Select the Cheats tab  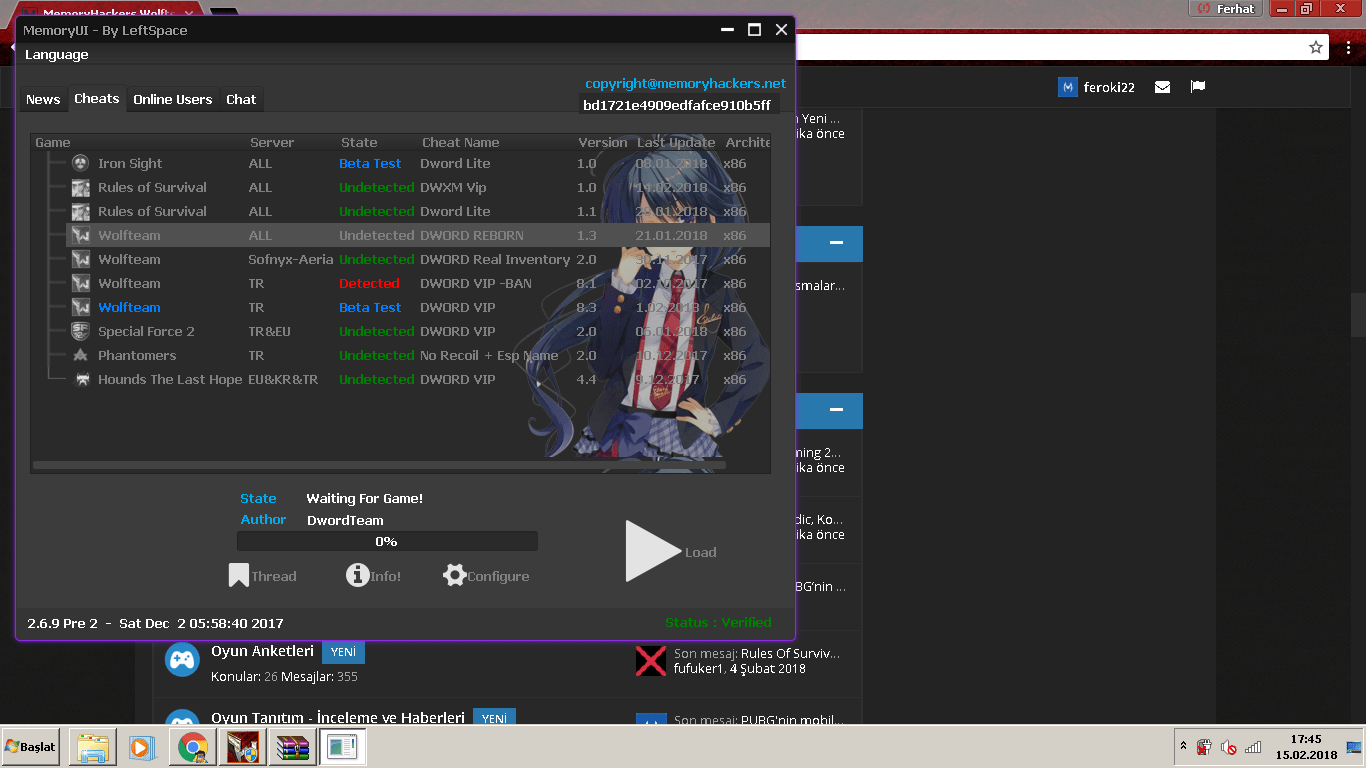[97, 98]
